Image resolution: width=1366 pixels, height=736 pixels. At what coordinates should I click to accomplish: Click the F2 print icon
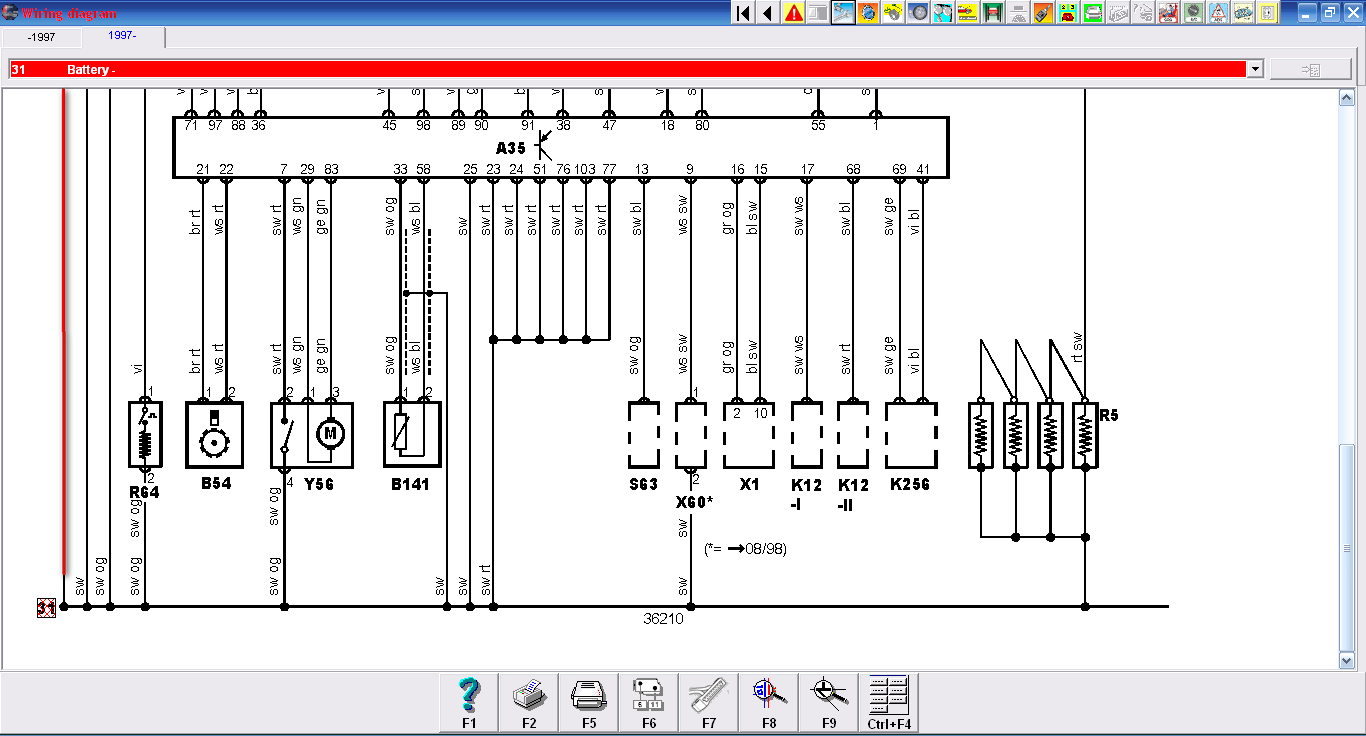[529, 702]
